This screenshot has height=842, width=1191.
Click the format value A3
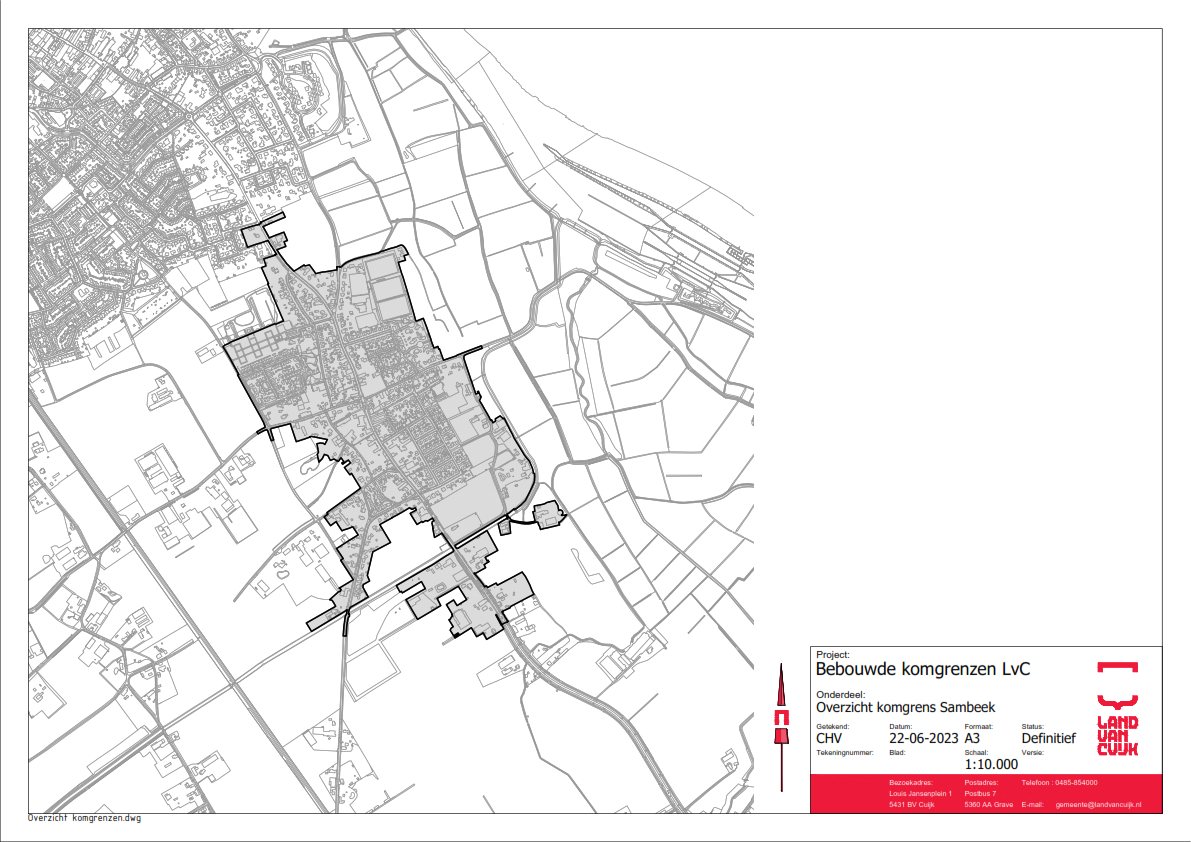click(x=974, y=739)
